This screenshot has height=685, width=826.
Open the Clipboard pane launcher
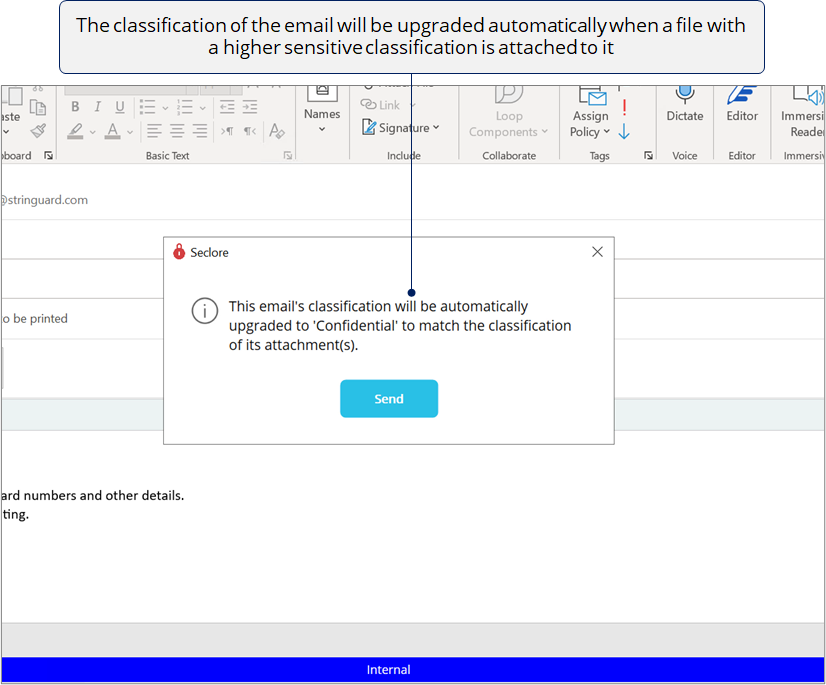tap(48, 155)
